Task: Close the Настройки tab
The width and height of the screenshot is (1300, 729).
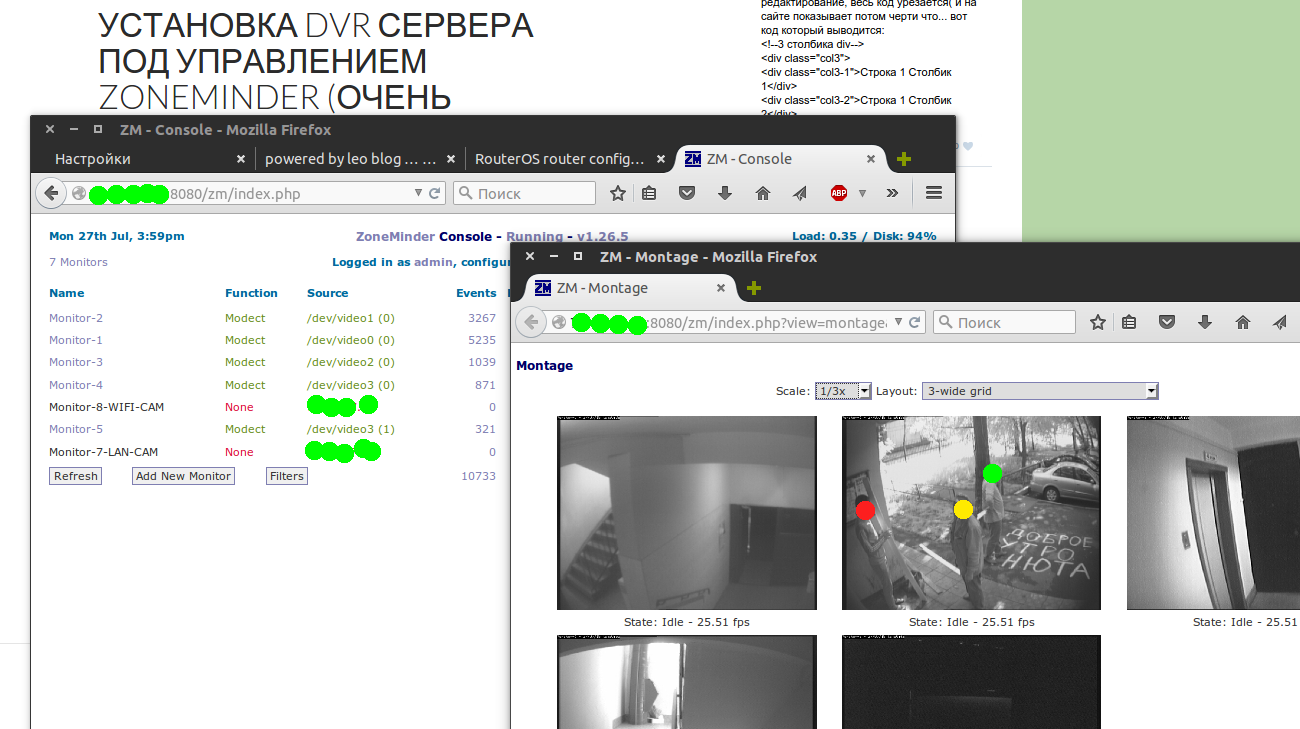Action: 241,158
